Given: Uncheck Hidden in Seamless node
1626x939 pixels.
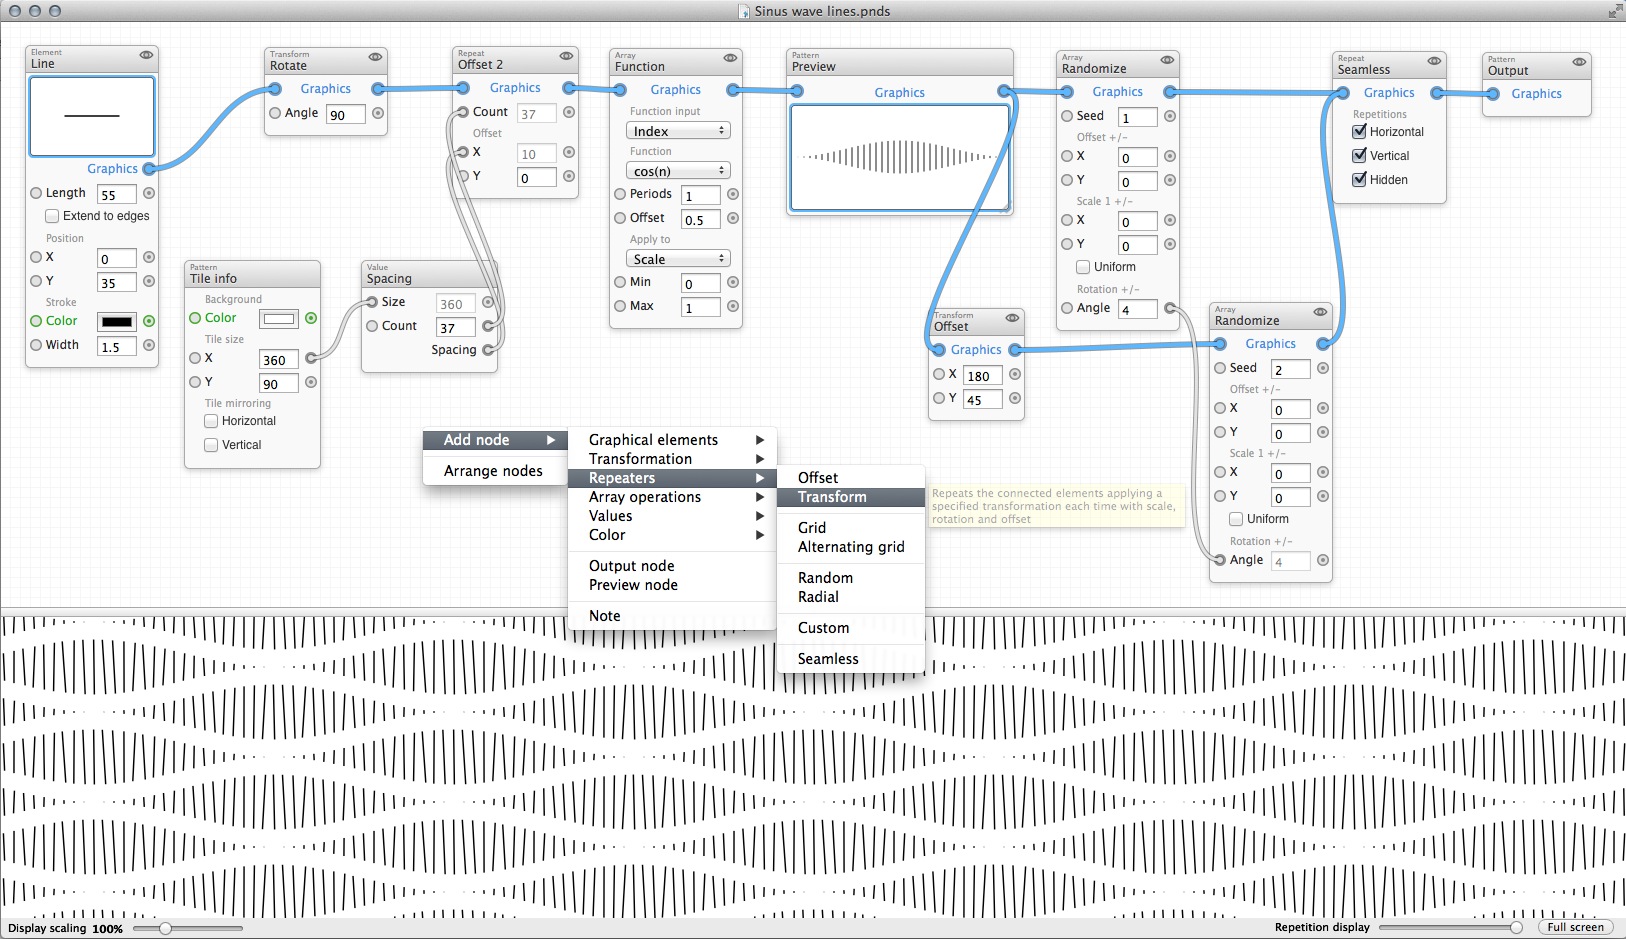Looking at the screenshot, I should (x=1359, y=180).
